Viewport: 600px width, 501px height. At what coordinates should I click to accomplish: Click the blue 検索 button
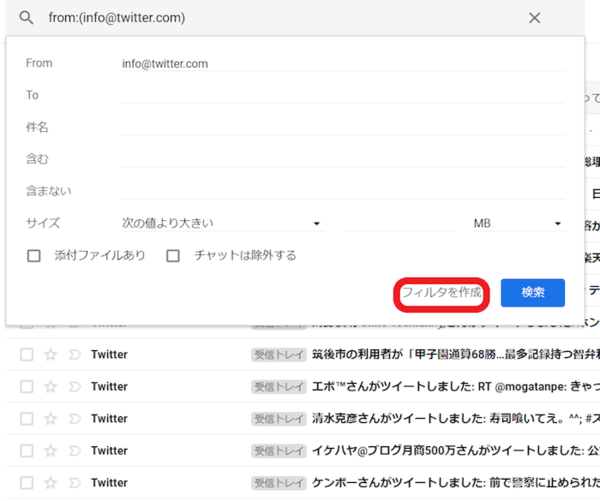click(533, 293)
